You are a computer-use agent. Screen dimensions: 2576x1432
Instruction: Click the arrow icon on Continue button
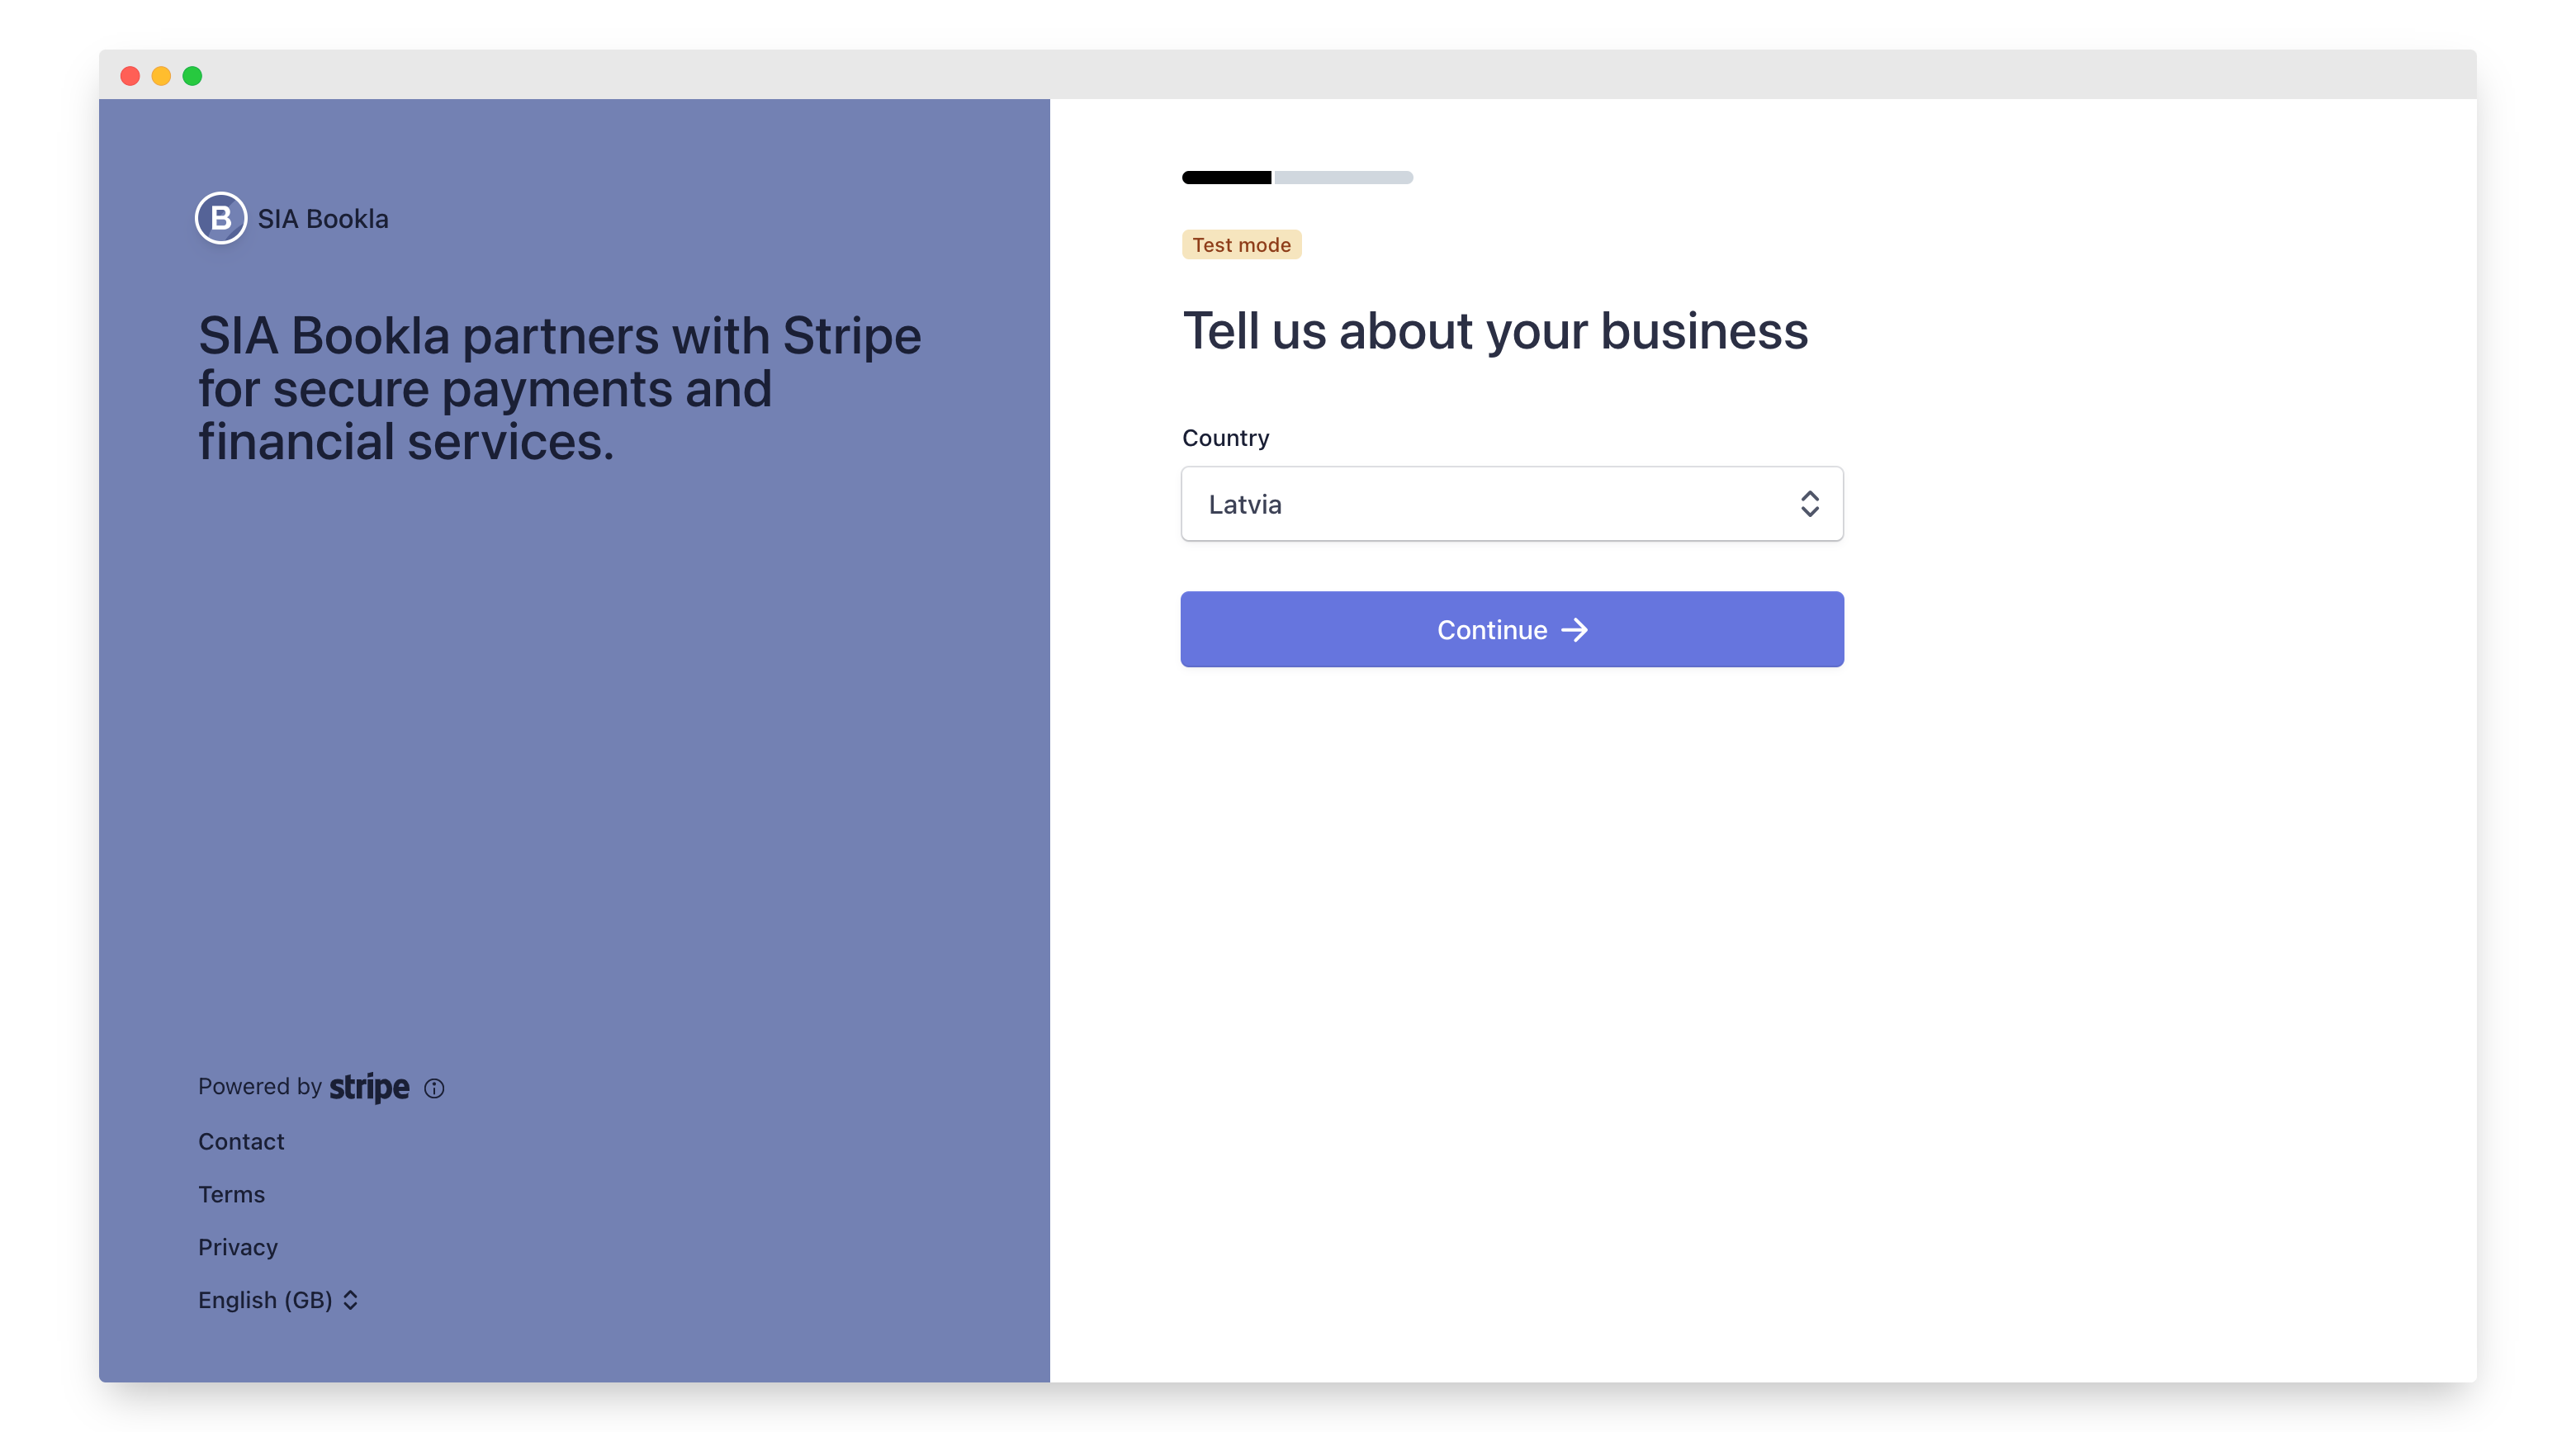(x=1575, y=630)
